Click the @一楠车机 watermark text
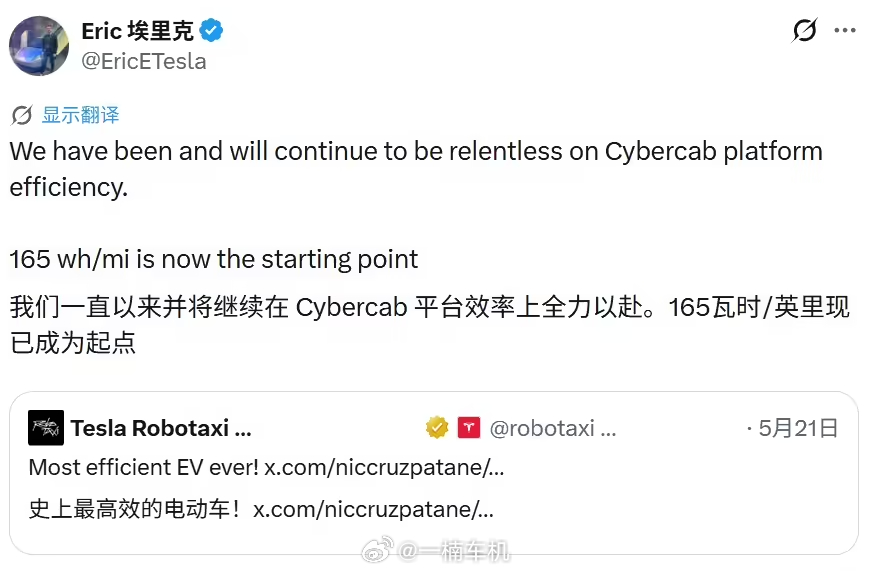 point(453,551)
